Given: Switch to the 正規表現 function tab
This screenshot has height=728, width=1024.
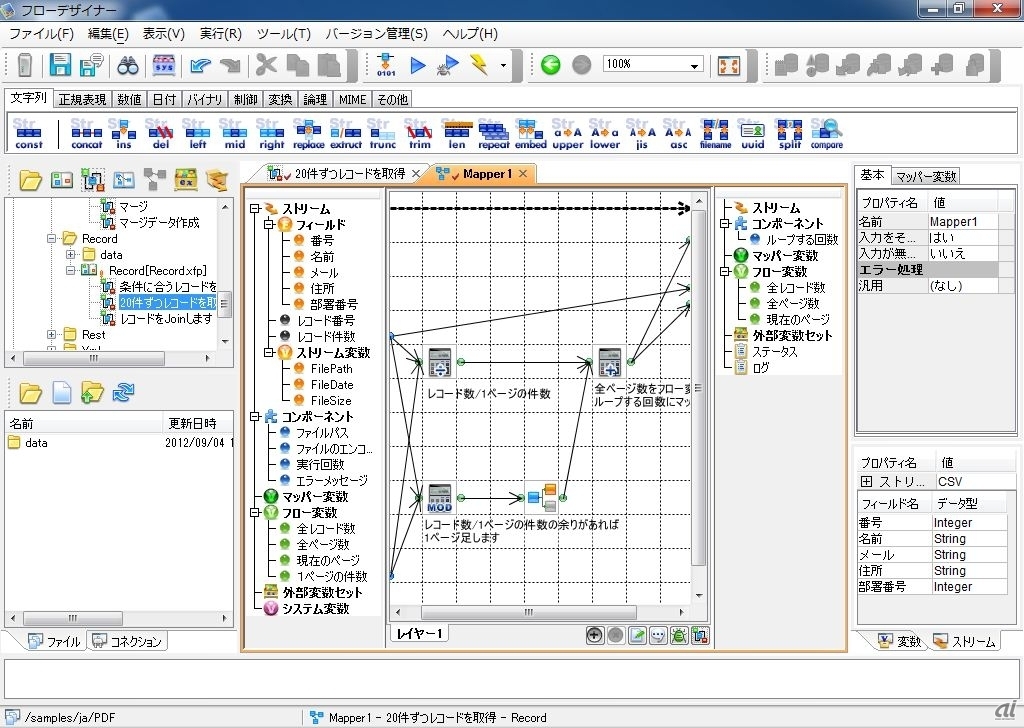Looking at the screenshot, I should [x=82, y=99].
